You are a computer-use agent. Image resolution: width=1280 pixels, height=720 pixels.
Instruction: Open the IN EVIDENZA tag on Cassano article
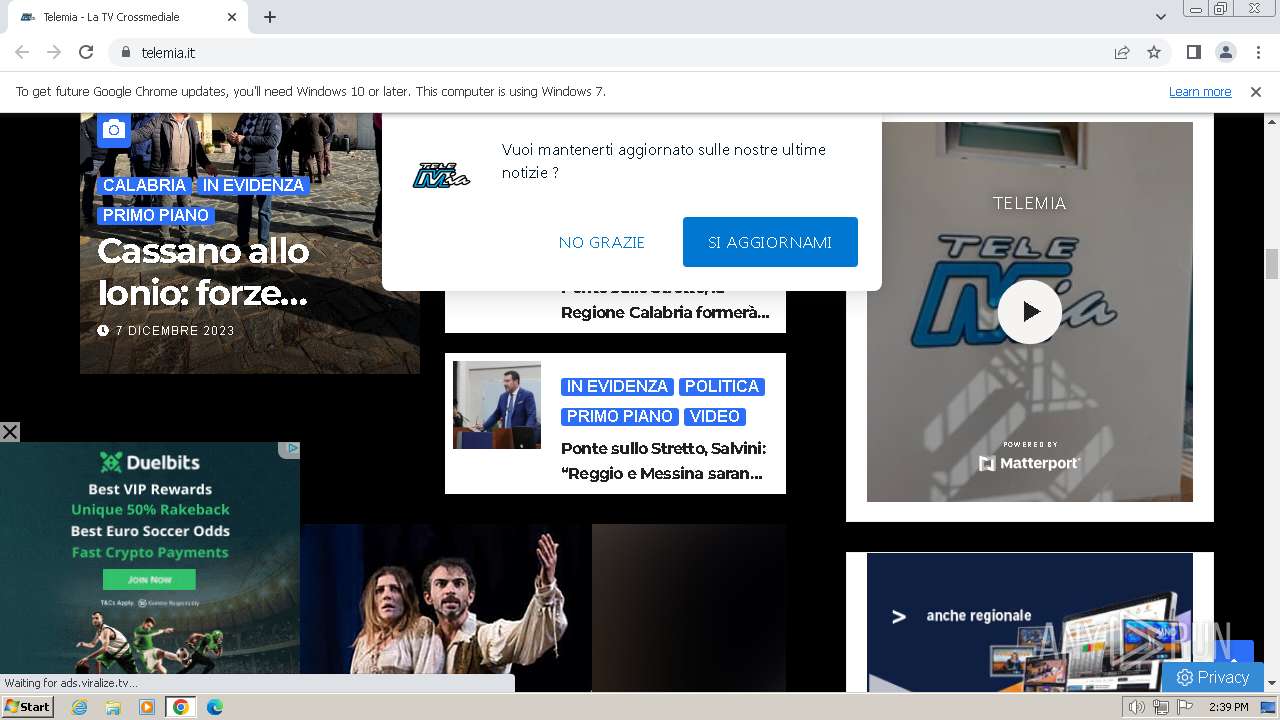click(253, 185)
